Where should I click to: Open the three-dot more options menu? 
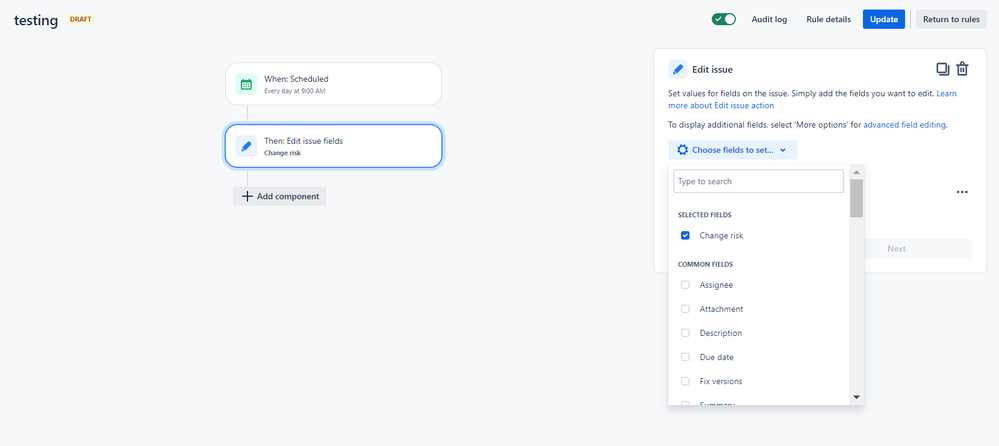[x=962, y=192]
